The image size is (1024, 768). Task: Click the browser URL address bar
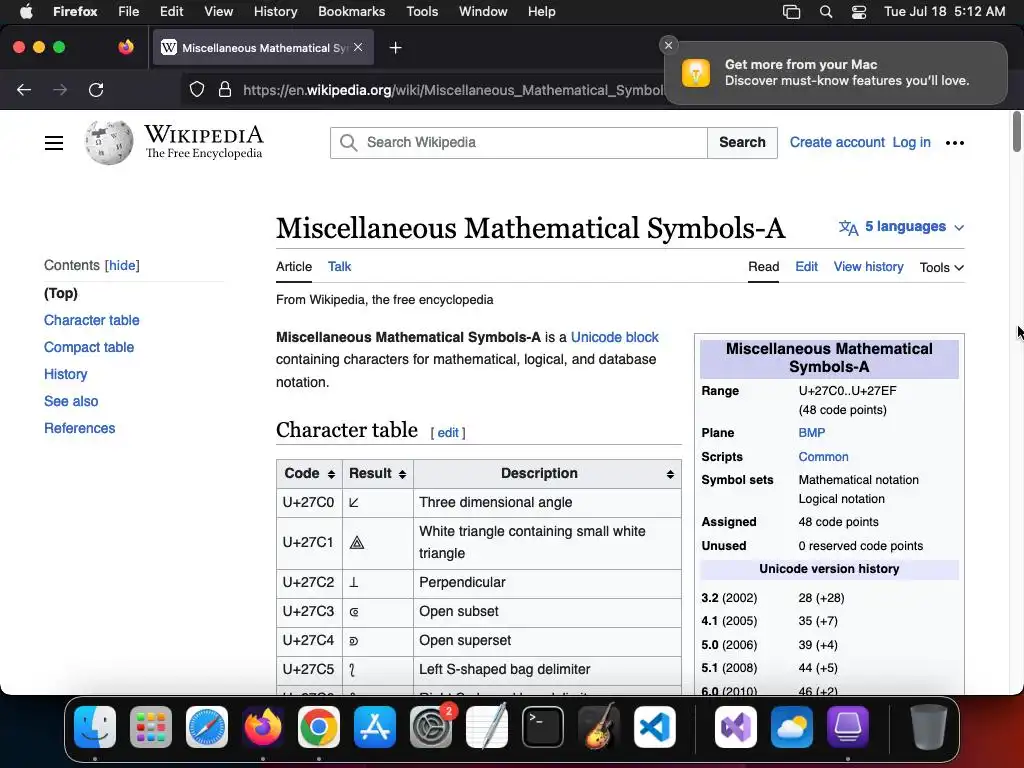click(x=451, y=90)
